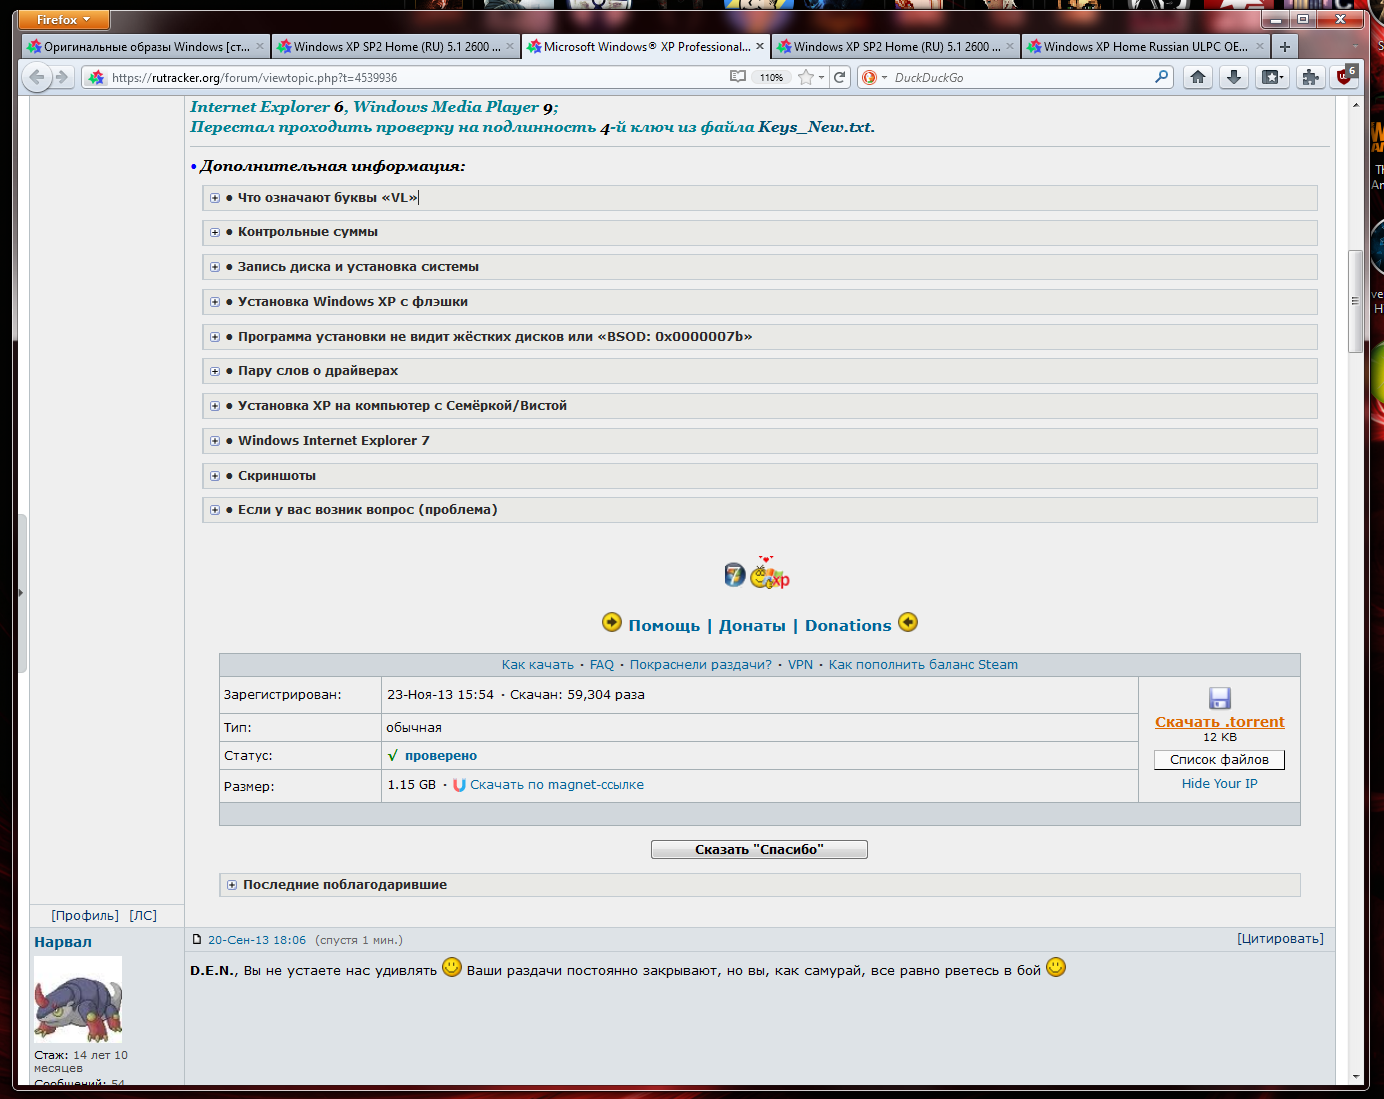
Task: Open the Firefox home page icon
Action: [1198, 77]
